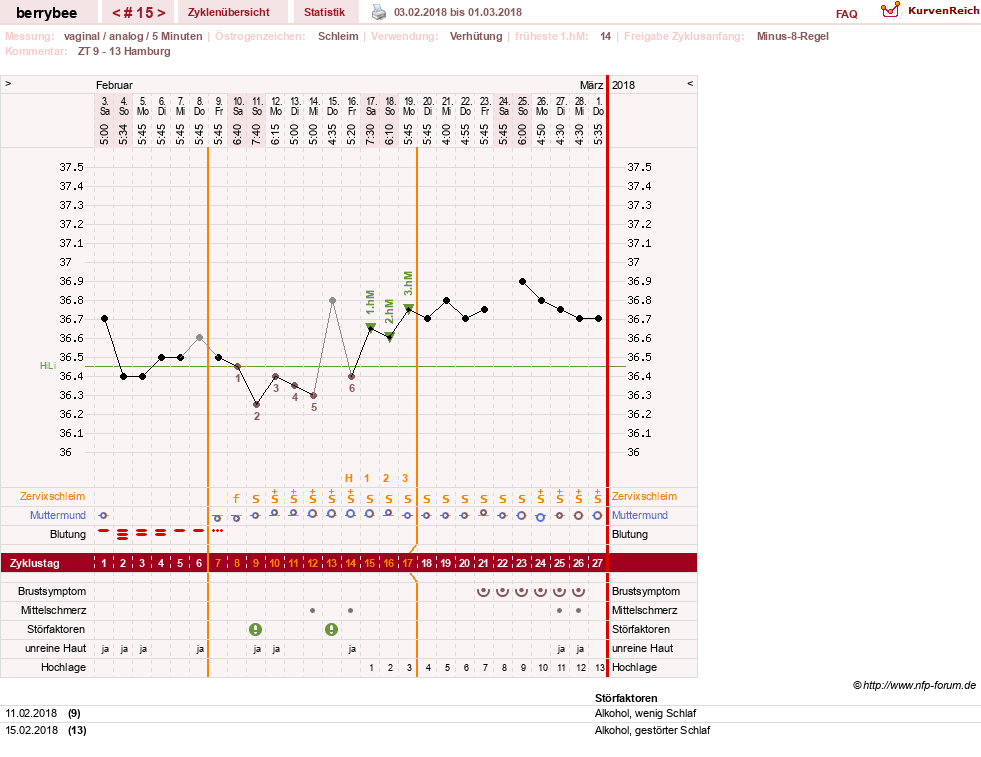Click 'Alkohol, wenig Schlaf' note

coord(646,713)
